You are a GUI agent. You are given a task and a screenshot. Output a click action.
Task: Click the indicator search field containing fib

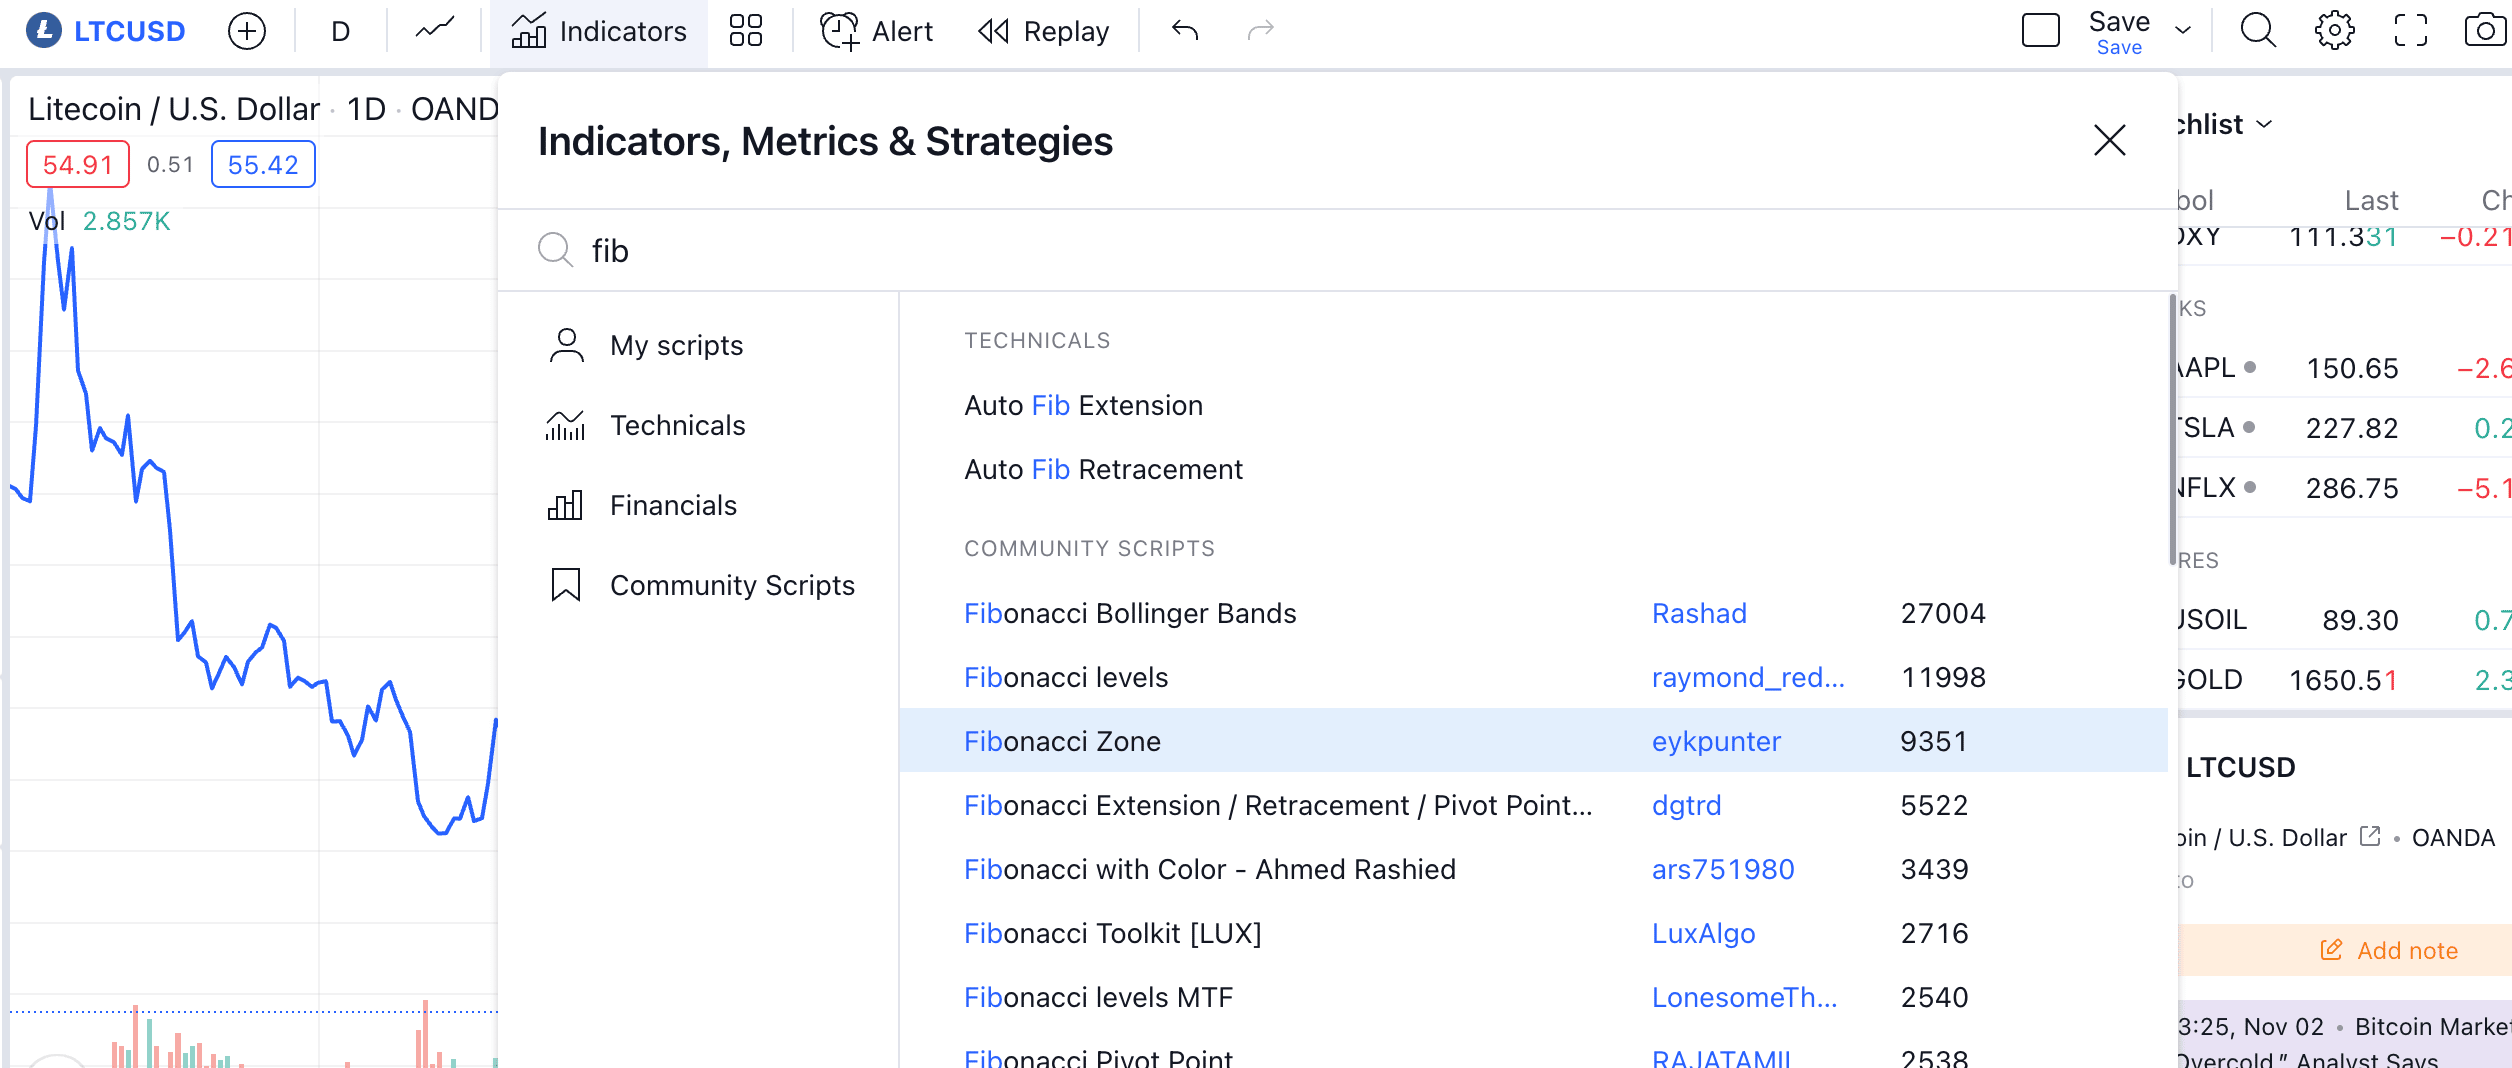click(1336, 250)
